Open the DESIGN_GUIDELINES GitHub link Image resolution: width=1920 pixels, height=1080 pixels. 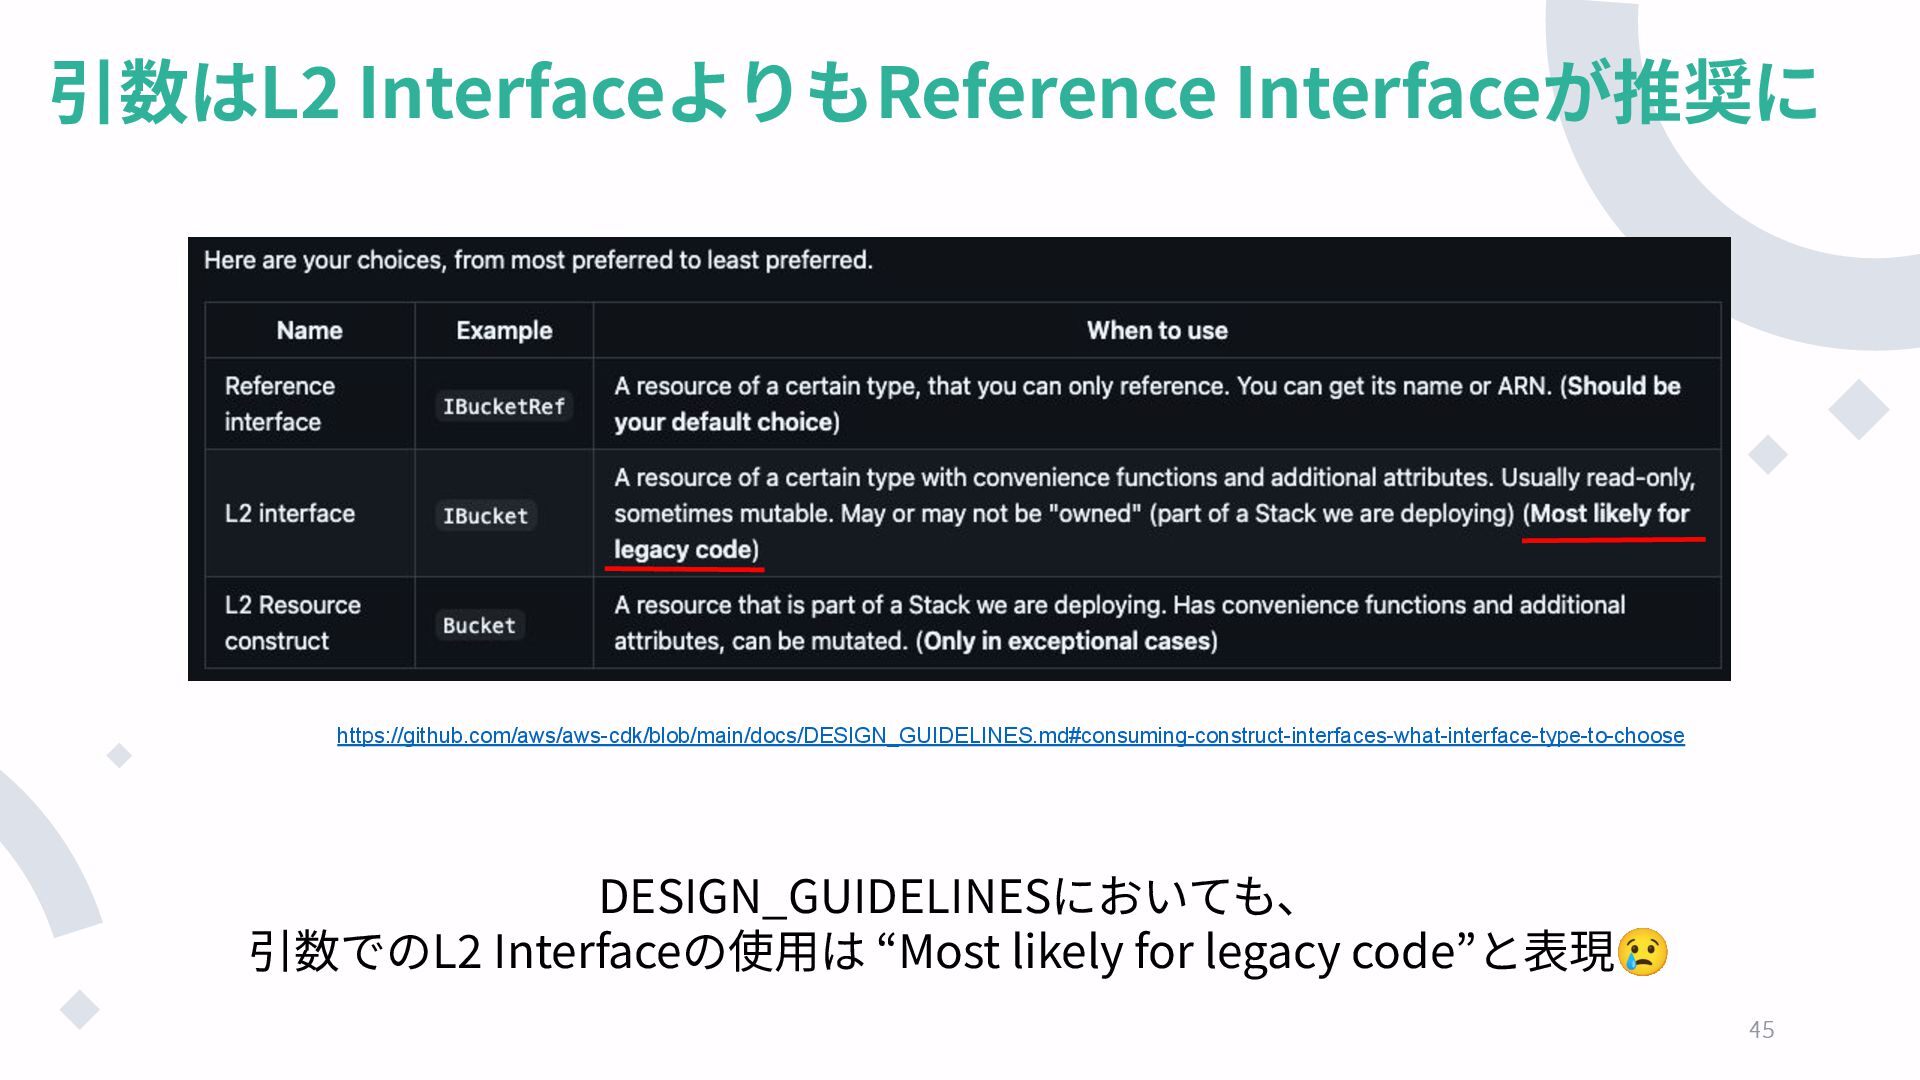tap(1010, 736)
